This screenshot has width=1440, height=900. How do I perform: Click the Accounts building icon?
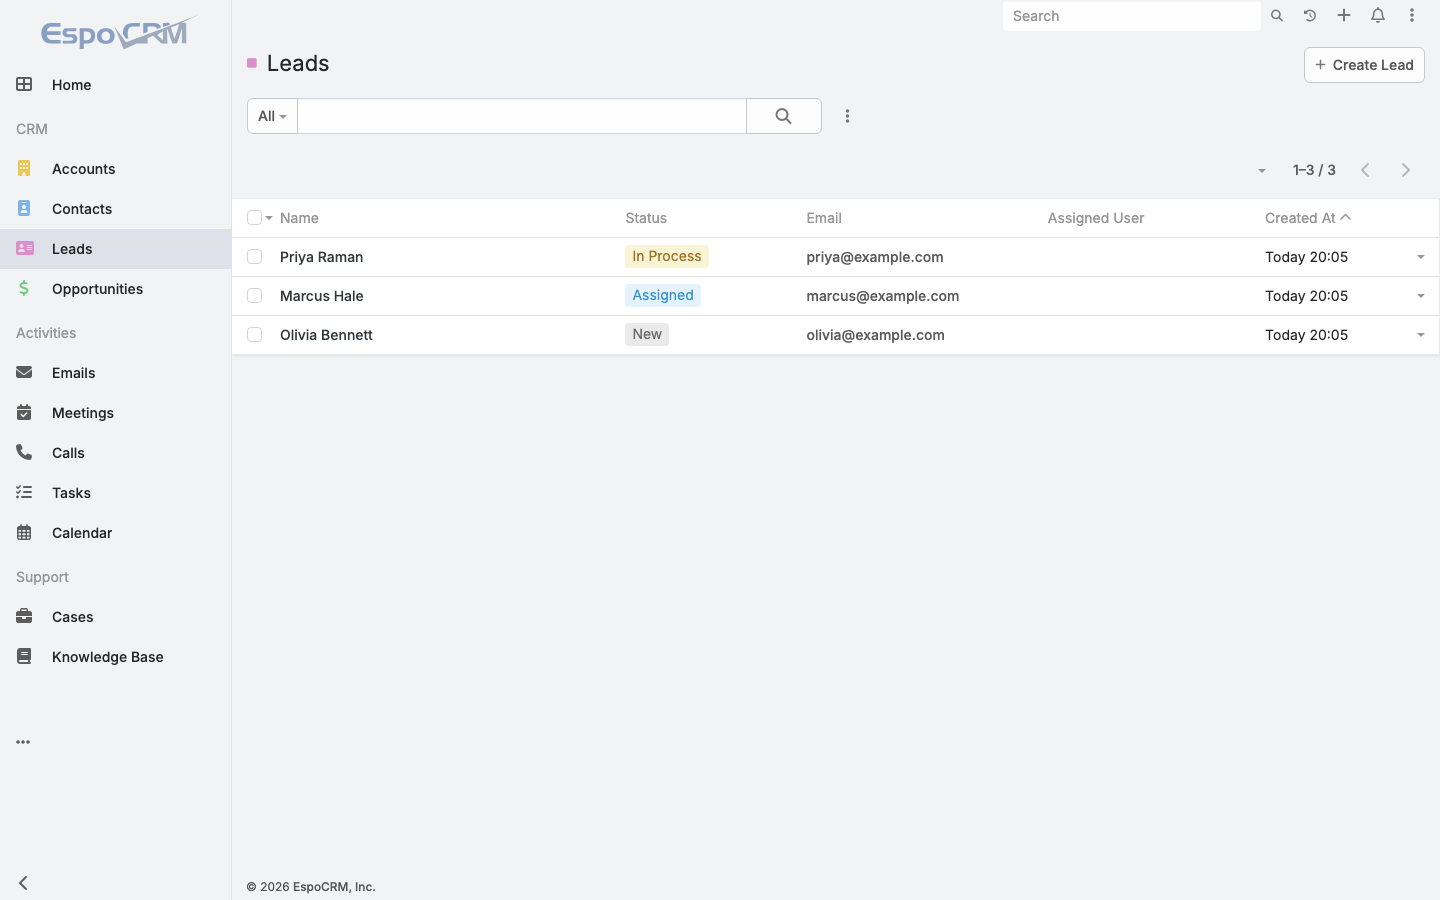click(x=24, y=168)
